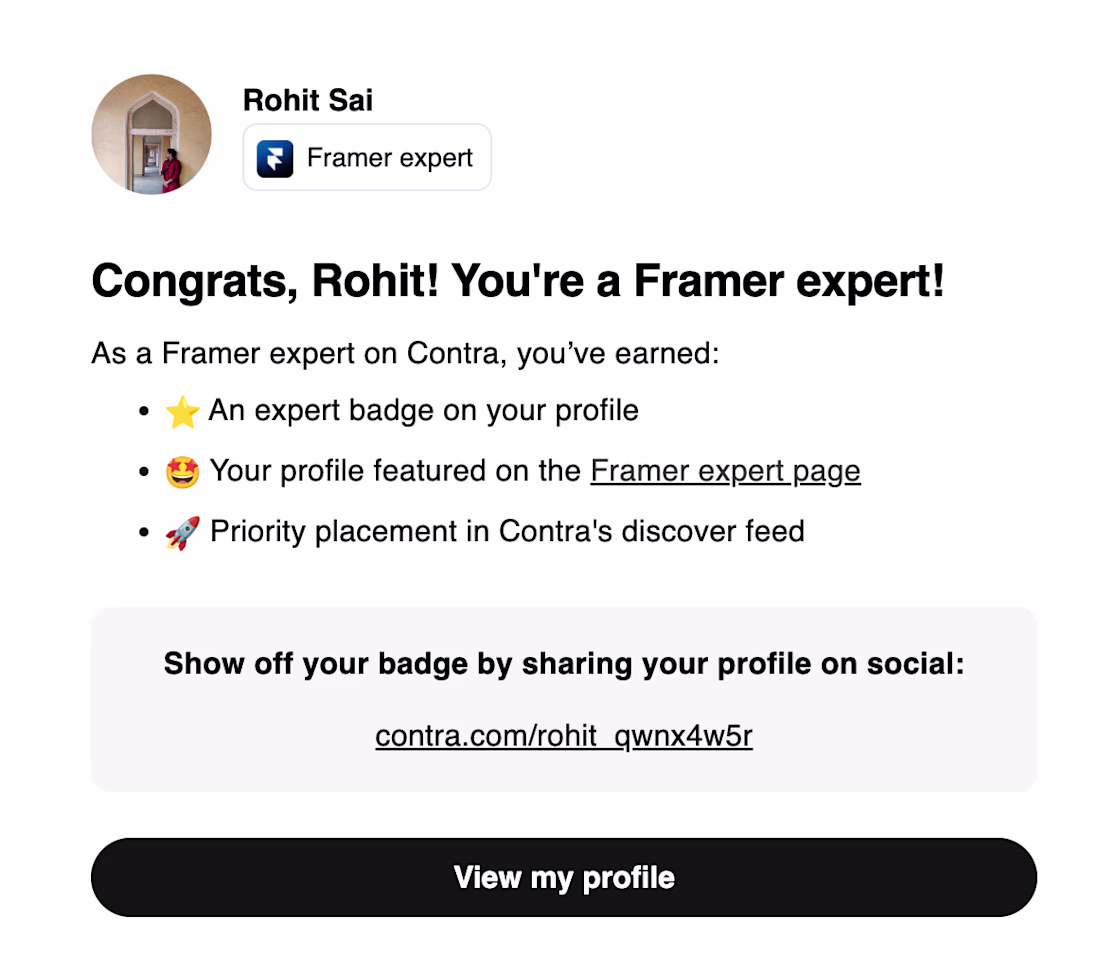Click the Framer logo icon in the badge

pyautogui.click(x=275, y=158)
